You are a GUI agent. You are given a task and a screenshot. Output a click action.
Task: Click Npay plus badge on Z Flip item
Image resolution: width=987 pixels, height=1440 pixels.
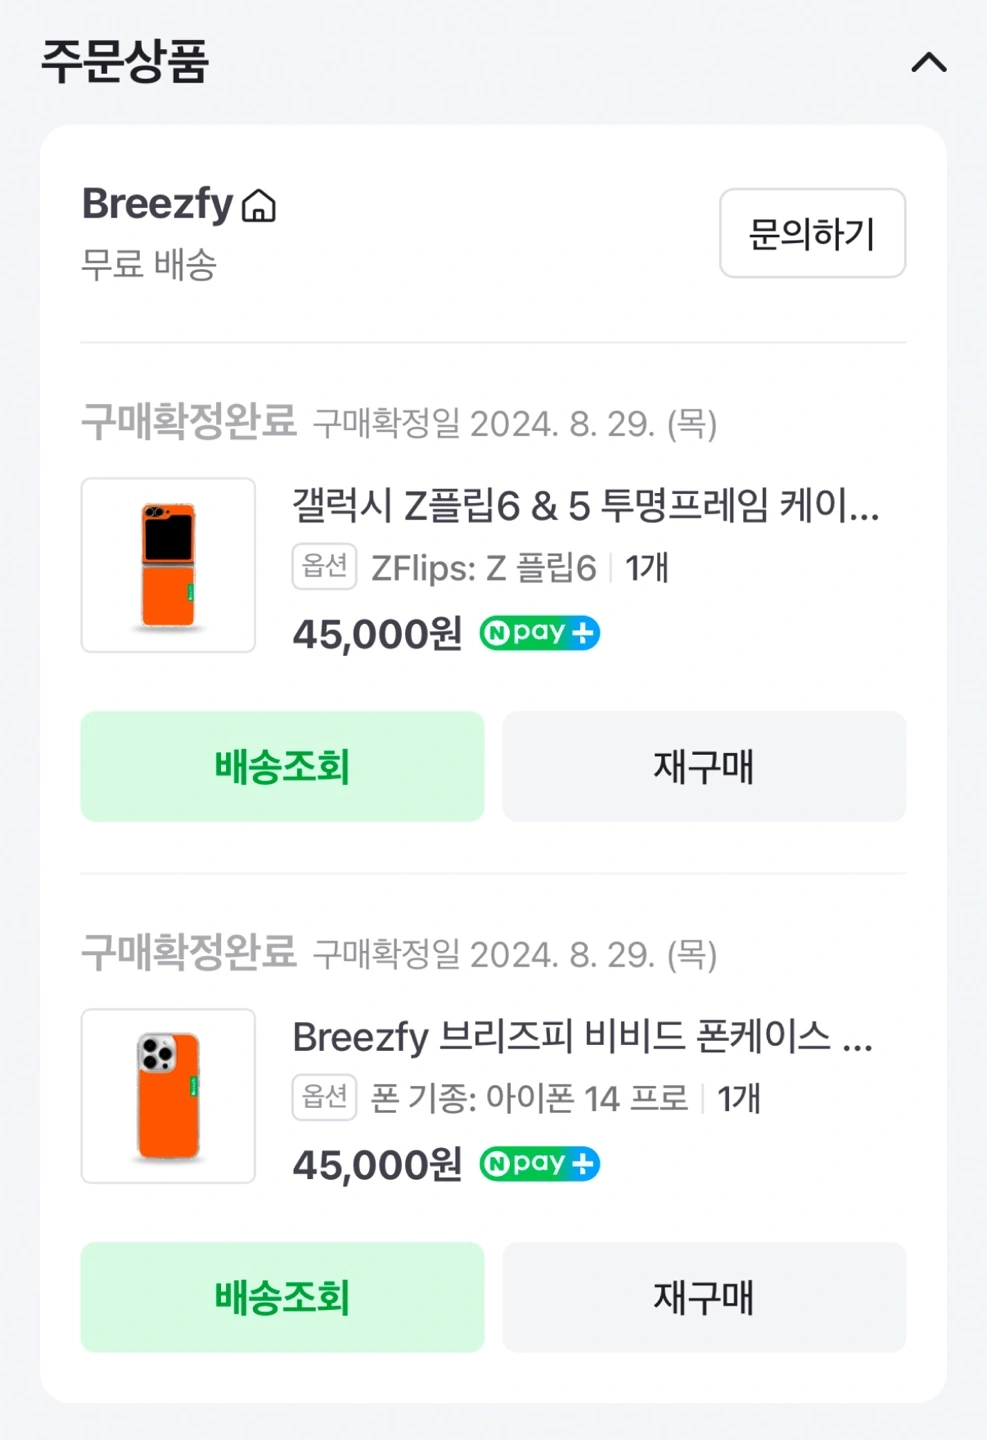click(540, 633)
